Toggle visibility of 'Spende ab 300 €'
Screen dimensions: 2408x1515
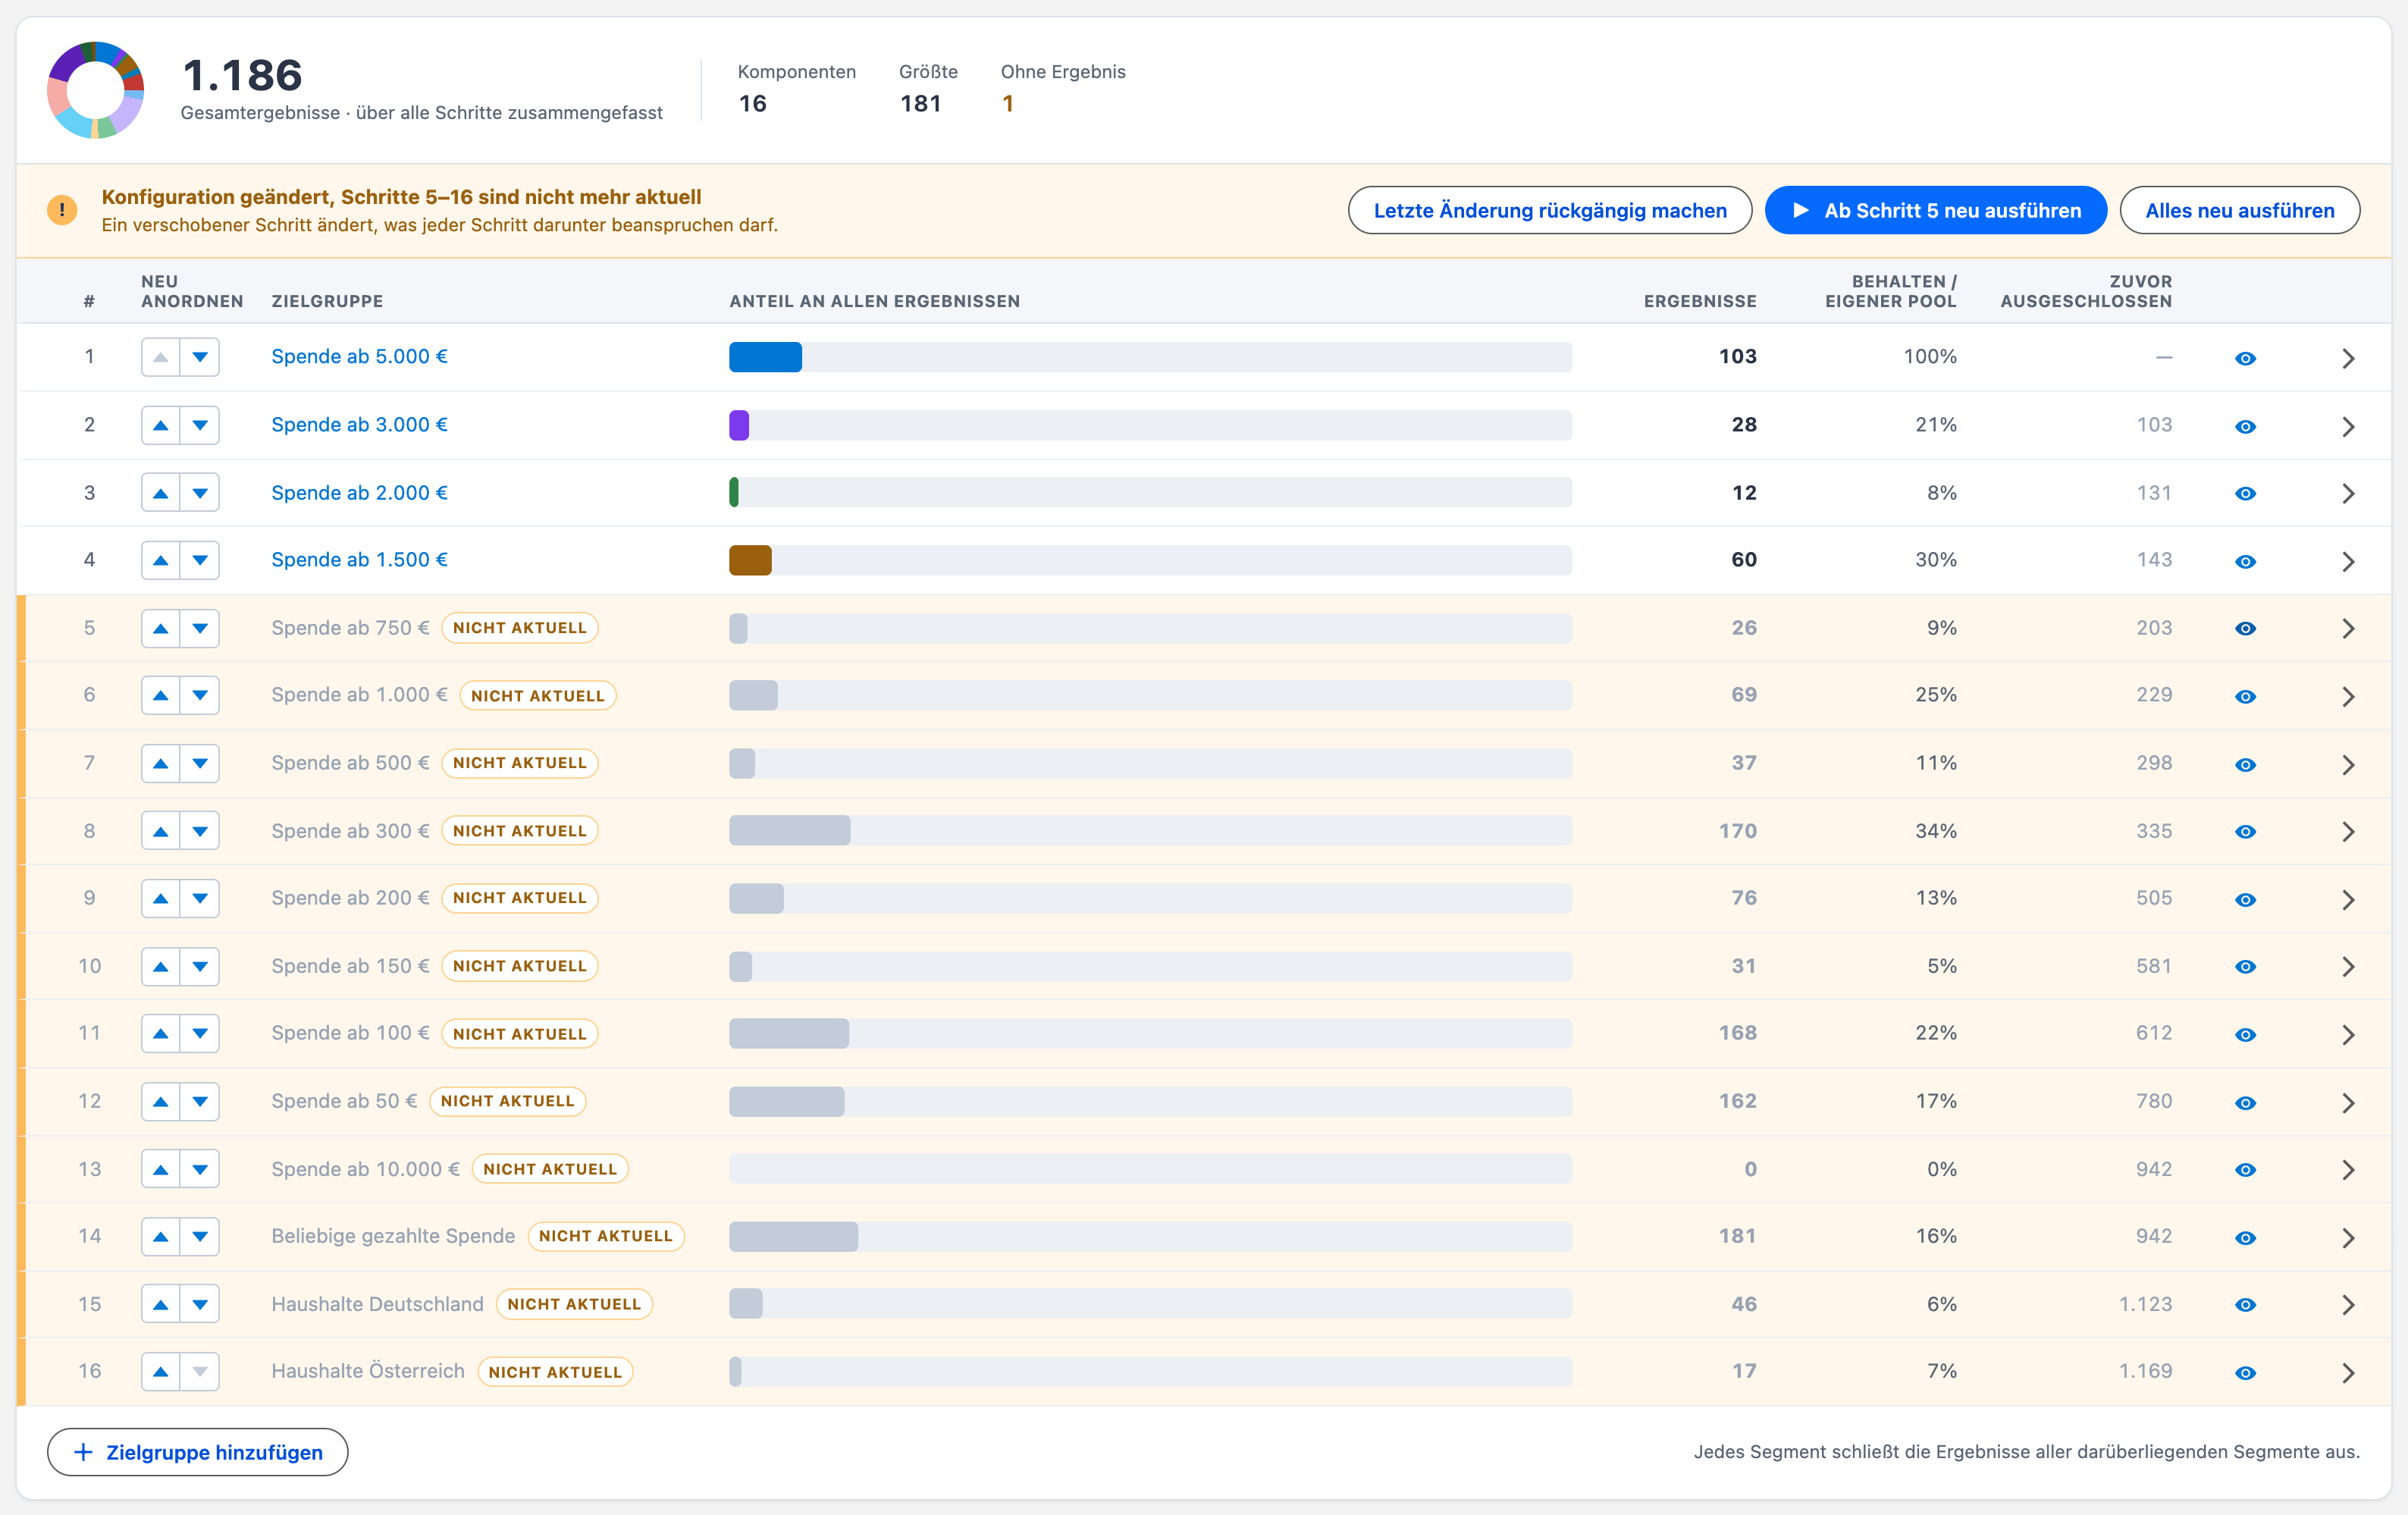[x=2245, y=832]
